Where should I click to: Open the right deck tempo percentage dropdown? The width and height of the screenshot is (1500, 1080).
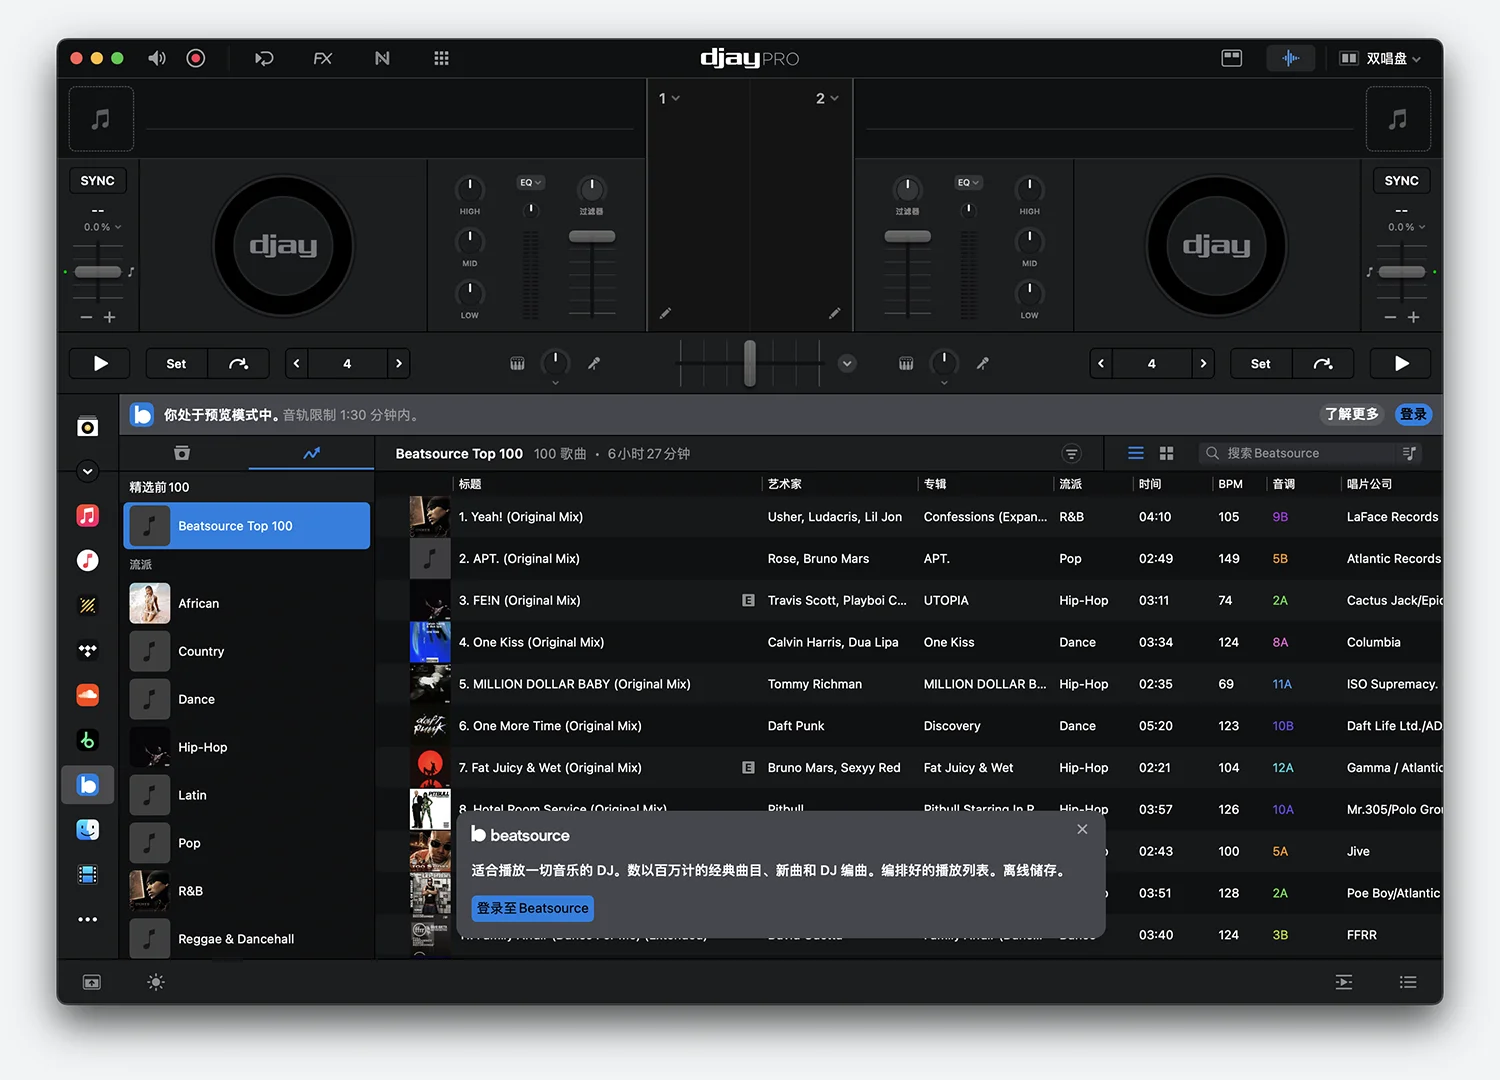tap(1406, 227)
